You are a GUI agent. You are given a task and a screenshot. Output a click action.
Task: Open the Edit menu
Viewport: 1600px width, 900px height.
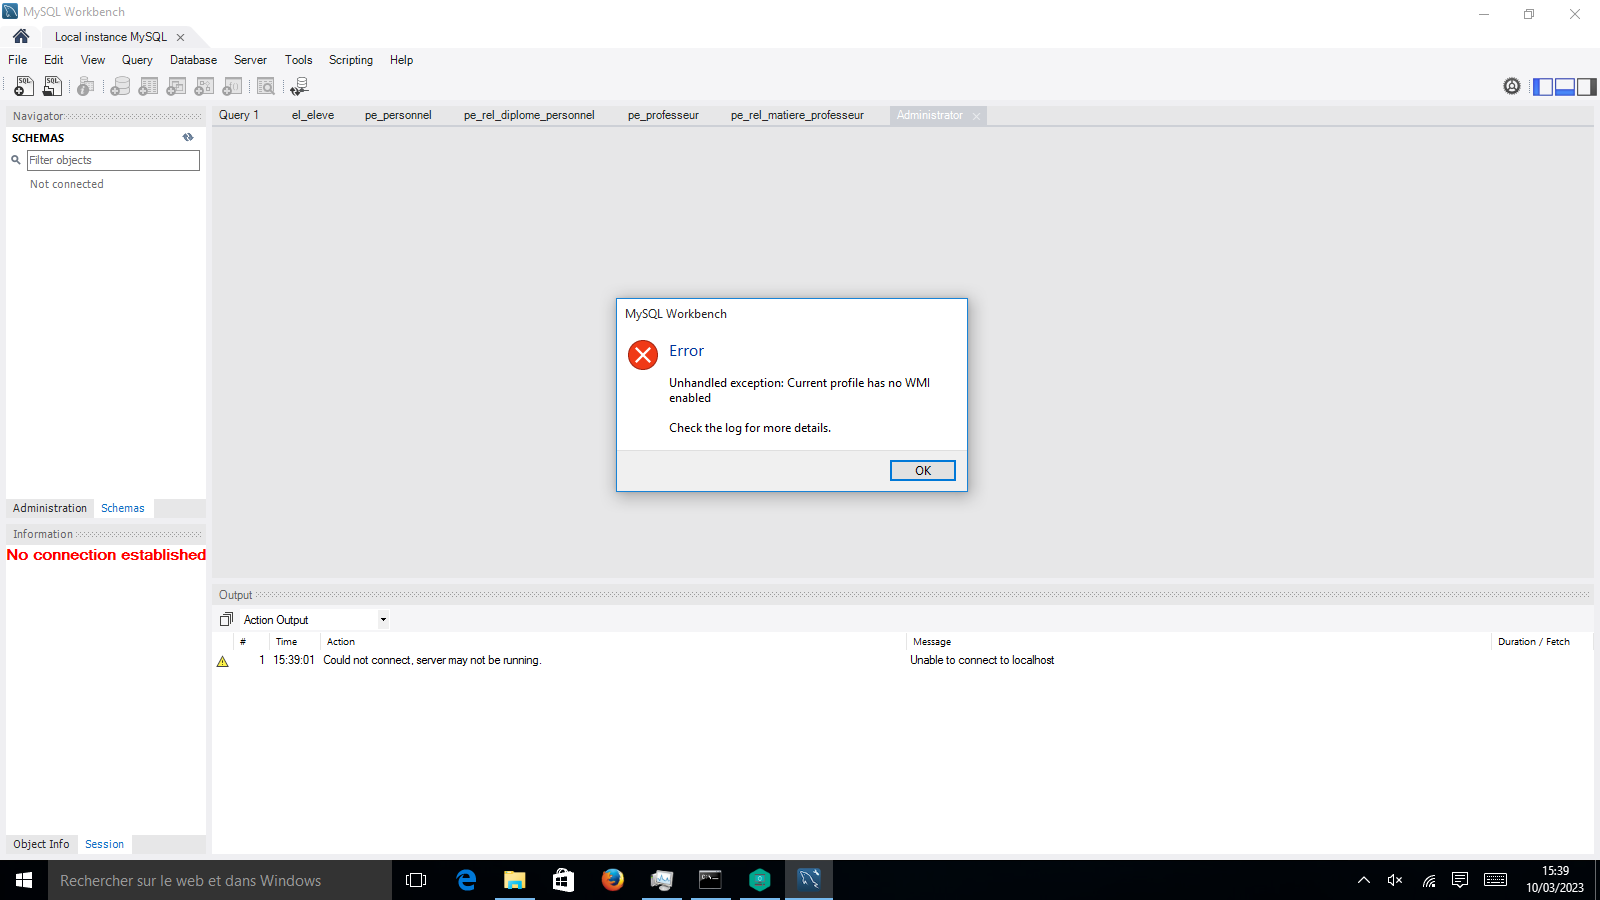[x=54, y=60]
